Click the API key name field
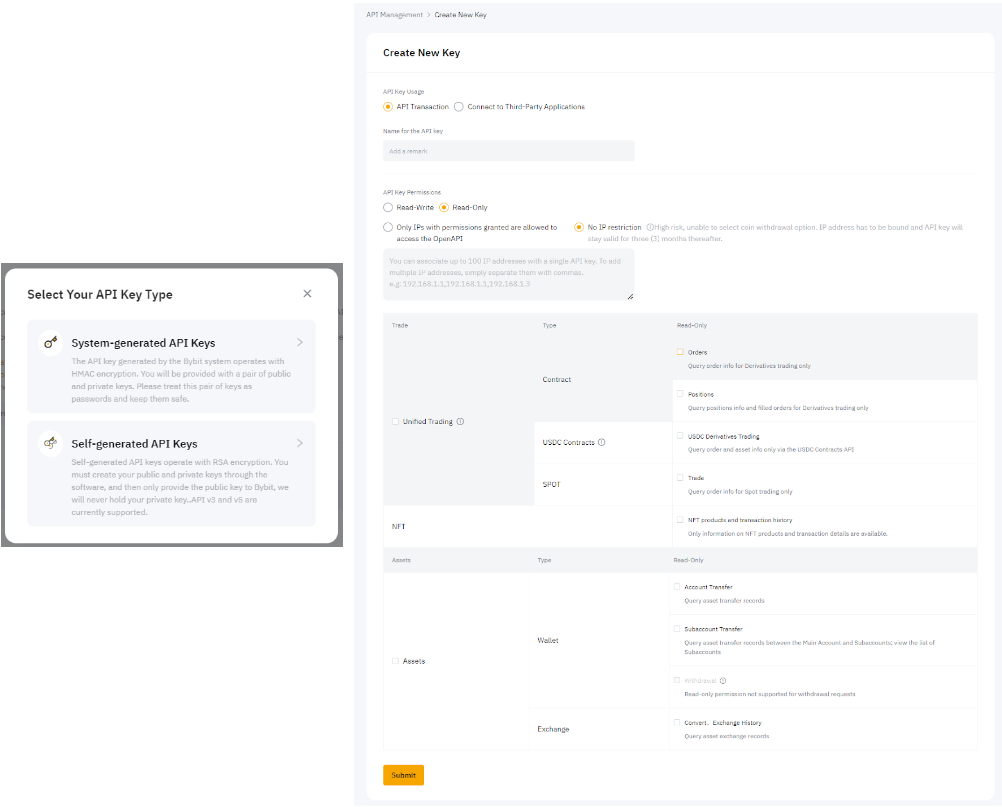Screen dimensions: 1002x807 pos(508,151)
